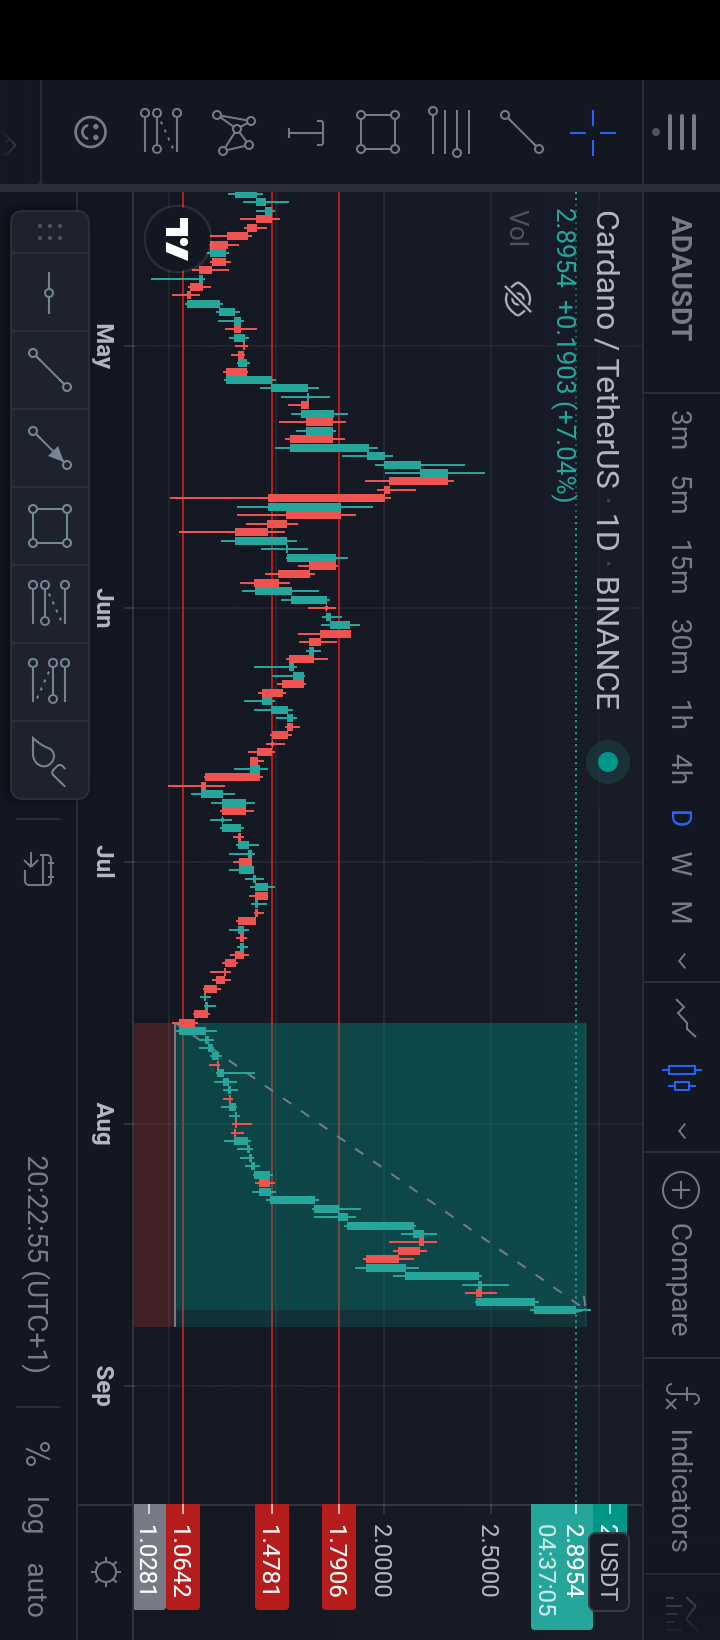This screenshot has height=1640, width=720.
Task: Select the 4h timeframe
Action: 680,768
